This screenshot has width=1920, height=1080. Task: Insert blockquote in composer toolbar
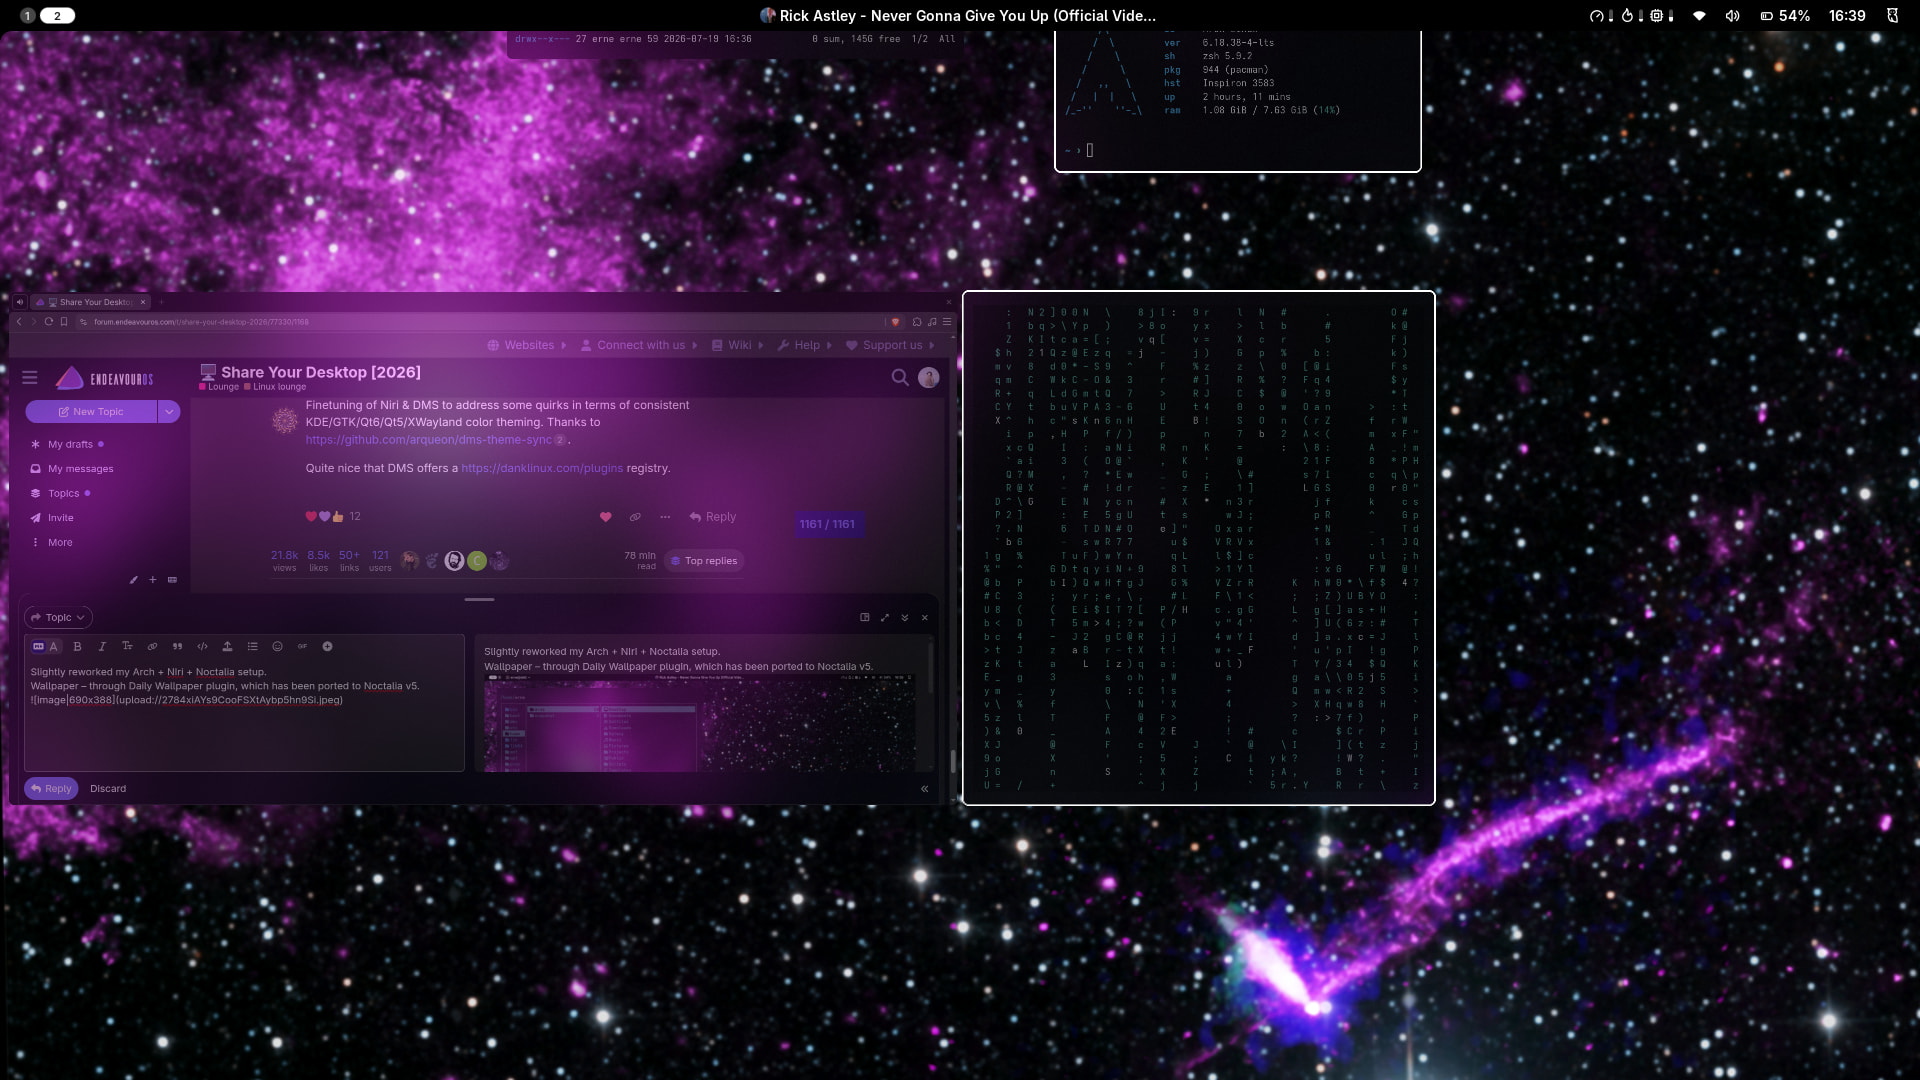point(177,647)
